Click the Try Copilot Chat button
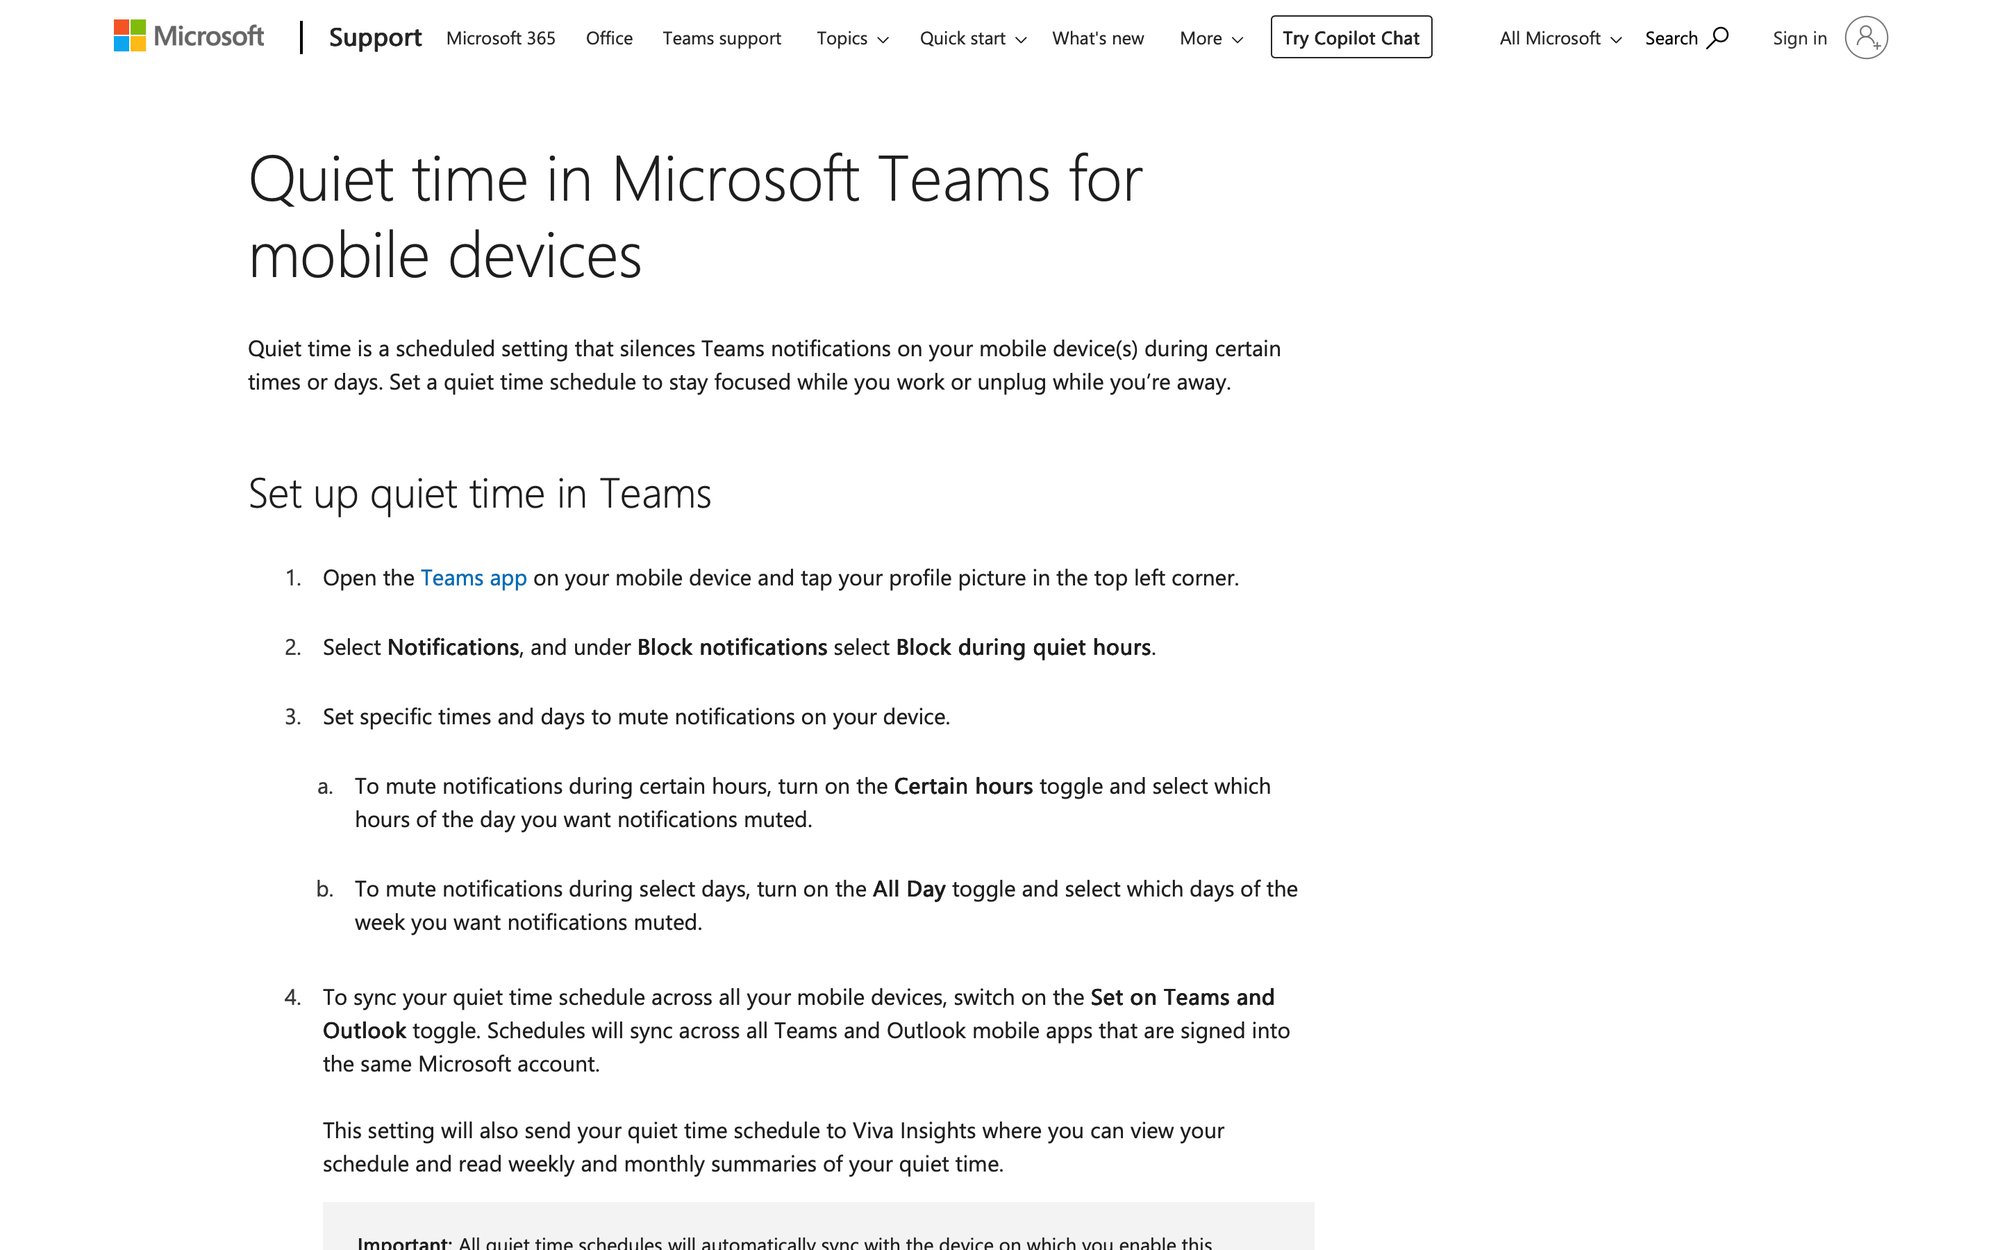The height and width of the screenshot is (1250, 2000). [x=1350, y=38]
